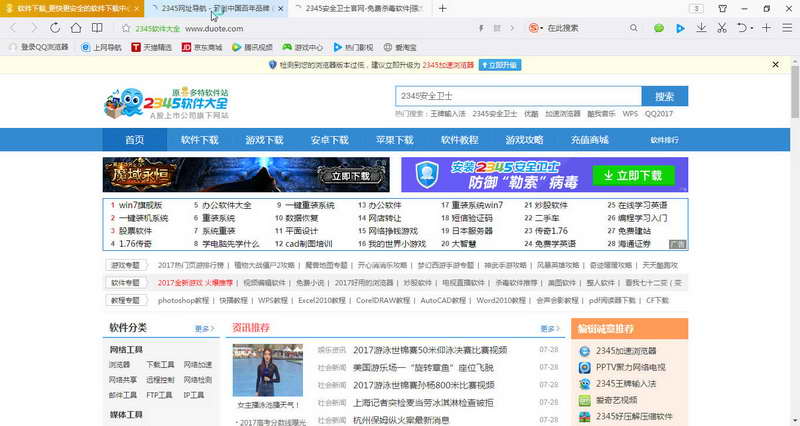Open 爱奇艺视频 in the recommended list
Screen dimensions: 800x426
[x=616, y=400]
